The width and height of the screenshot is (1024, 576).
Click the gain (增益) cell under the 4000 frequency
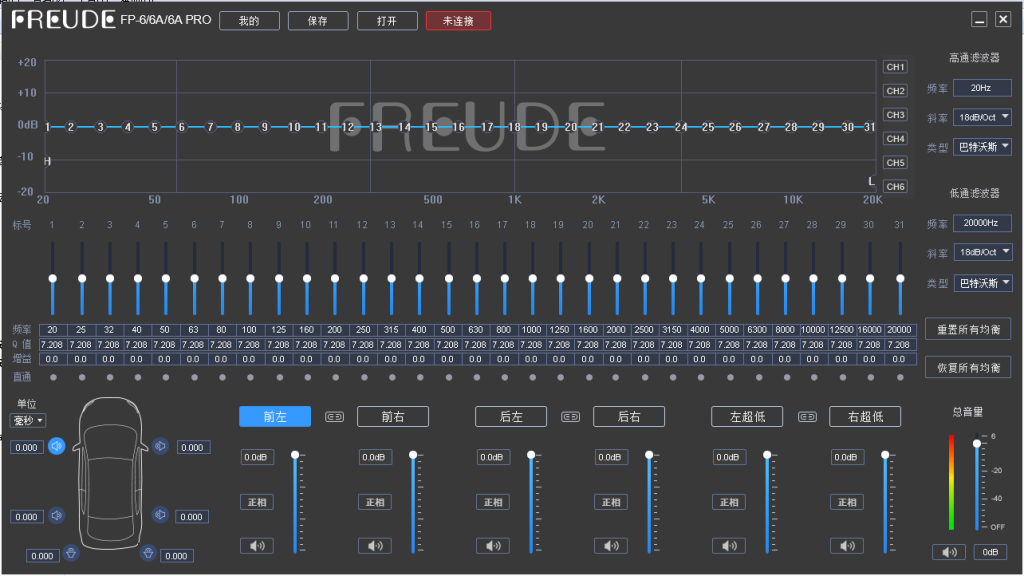click(x=699, y=359)
